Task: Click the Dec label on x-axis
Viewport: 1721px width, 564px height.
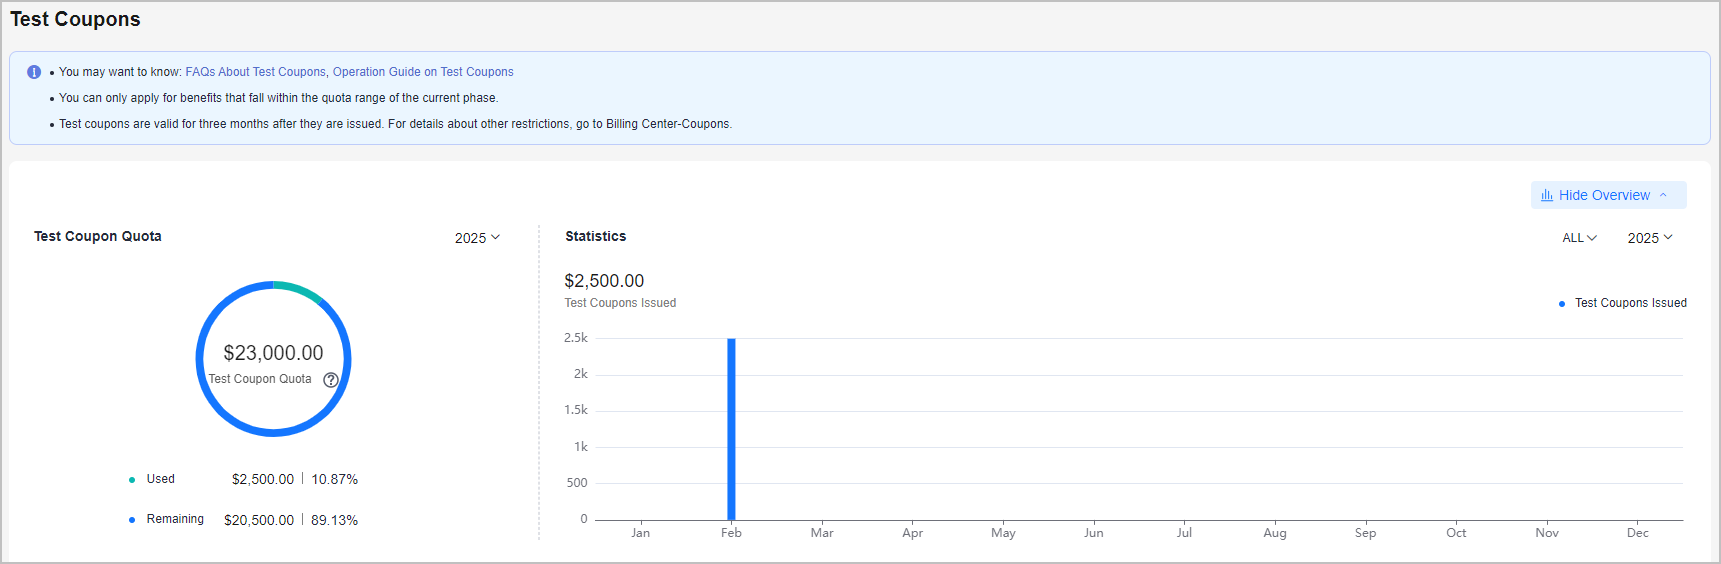Action: (x=1637, y=533)
